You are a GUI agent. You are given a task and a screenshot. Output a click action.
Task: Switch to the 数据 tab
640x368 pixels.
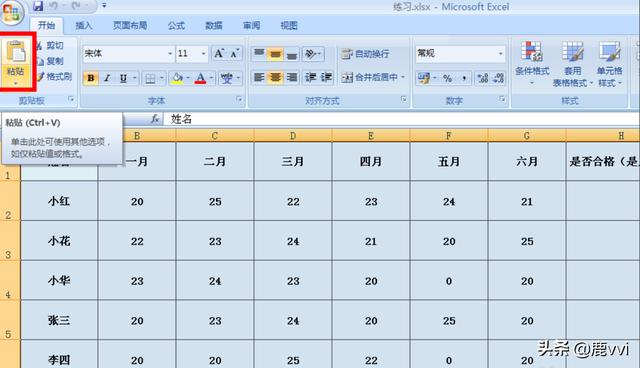point(214,25)
